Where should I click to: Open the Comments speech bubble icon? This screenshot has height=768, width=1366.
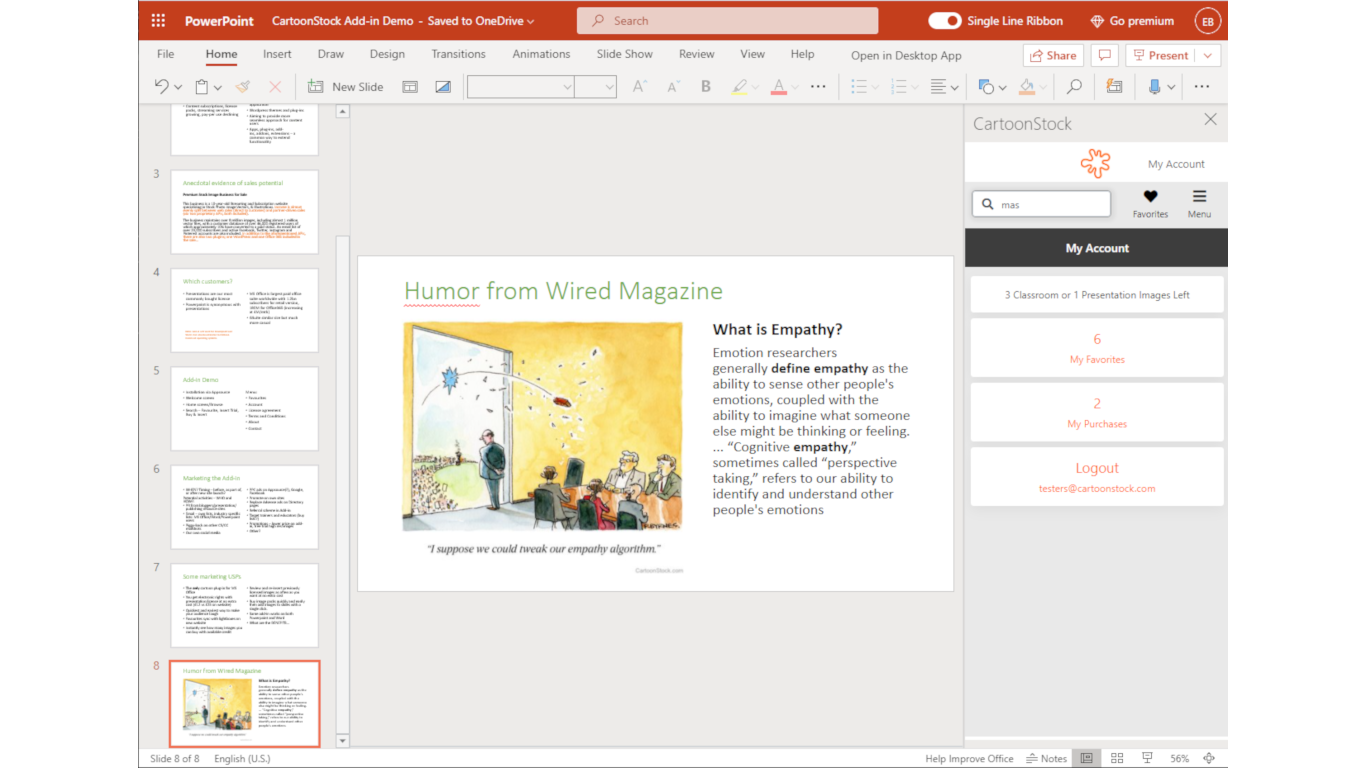click(x=1104, y=55)
